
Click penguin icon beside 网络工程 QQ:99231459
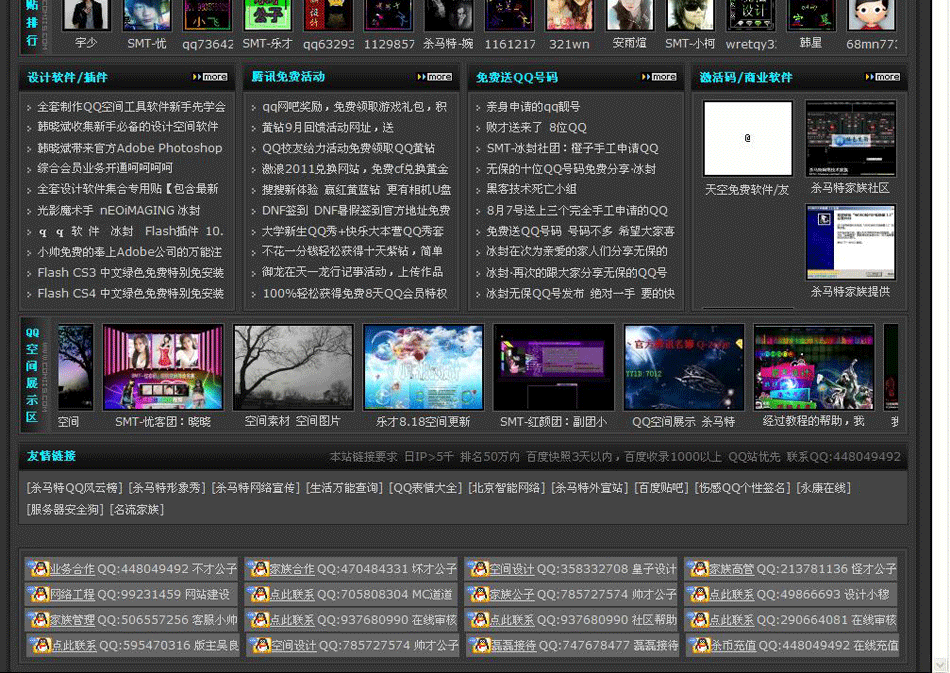click(40, 594)
